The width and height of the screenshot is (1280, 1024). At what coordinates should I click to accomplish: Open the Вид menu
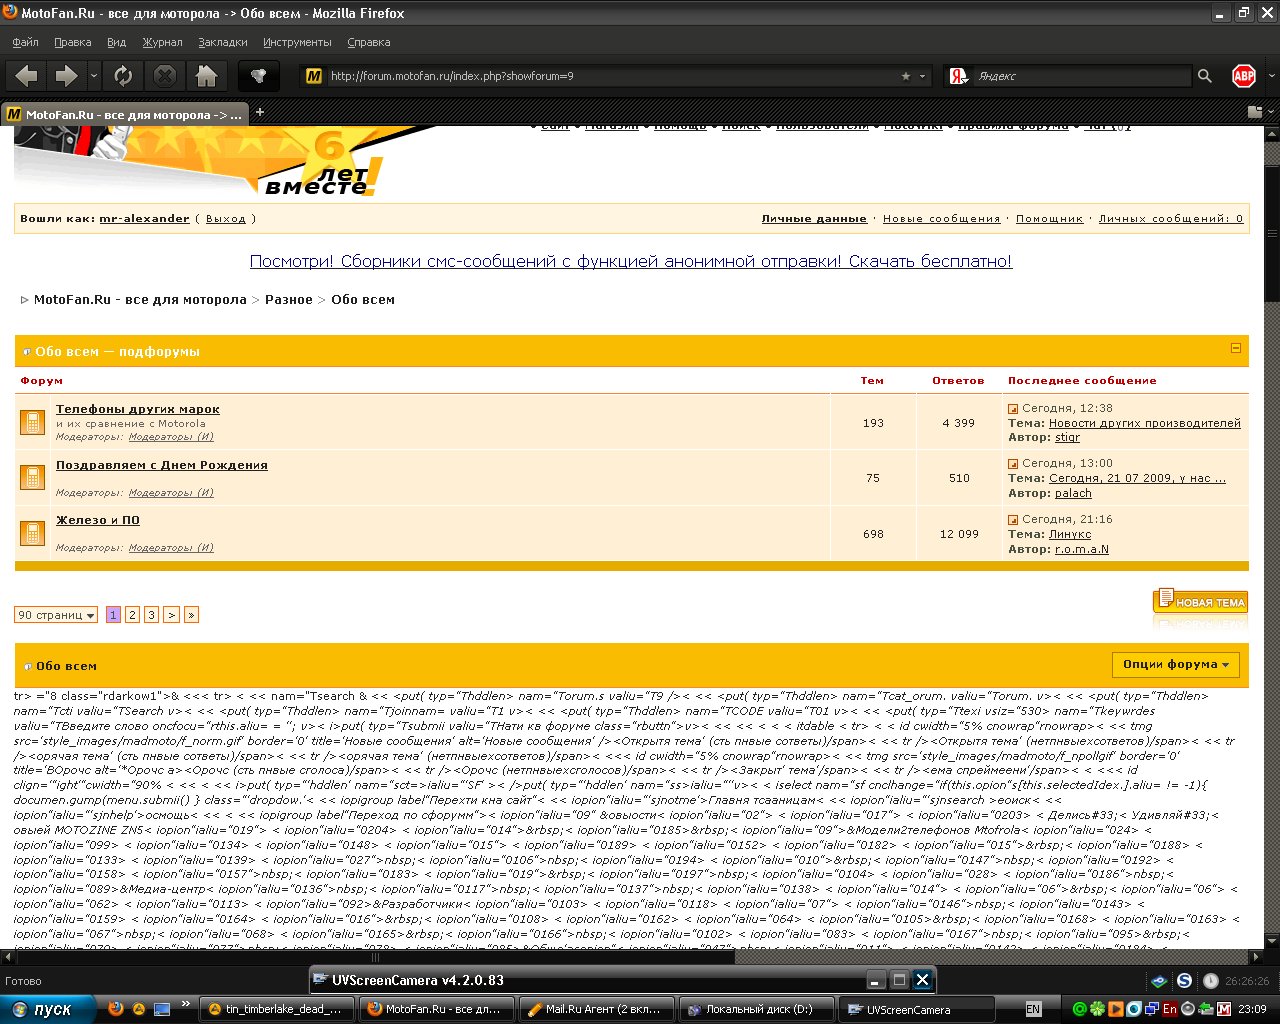[117, 42]
